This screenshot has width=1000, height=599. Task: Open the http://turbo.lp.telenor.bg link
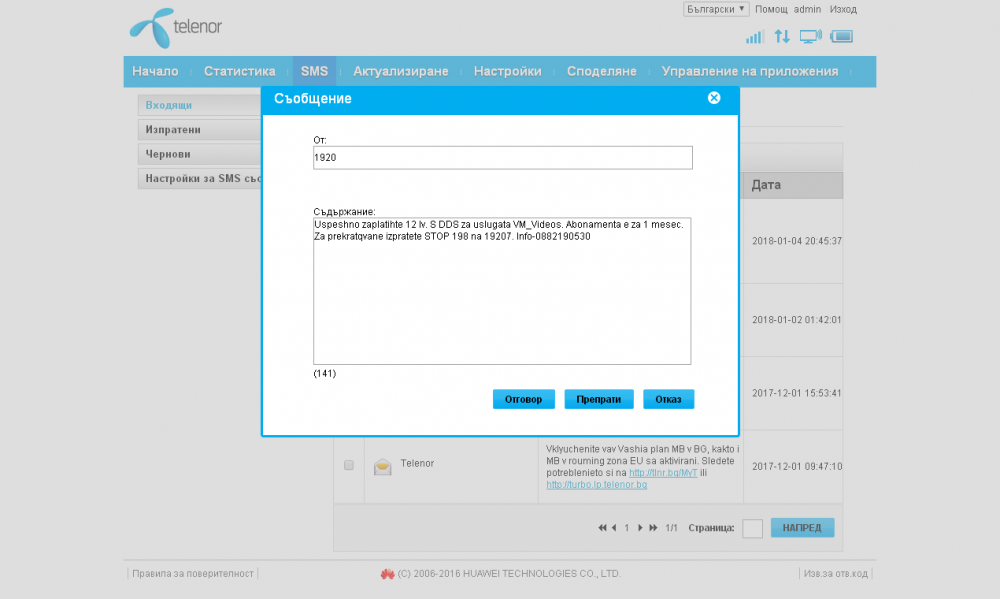(596, 485)
